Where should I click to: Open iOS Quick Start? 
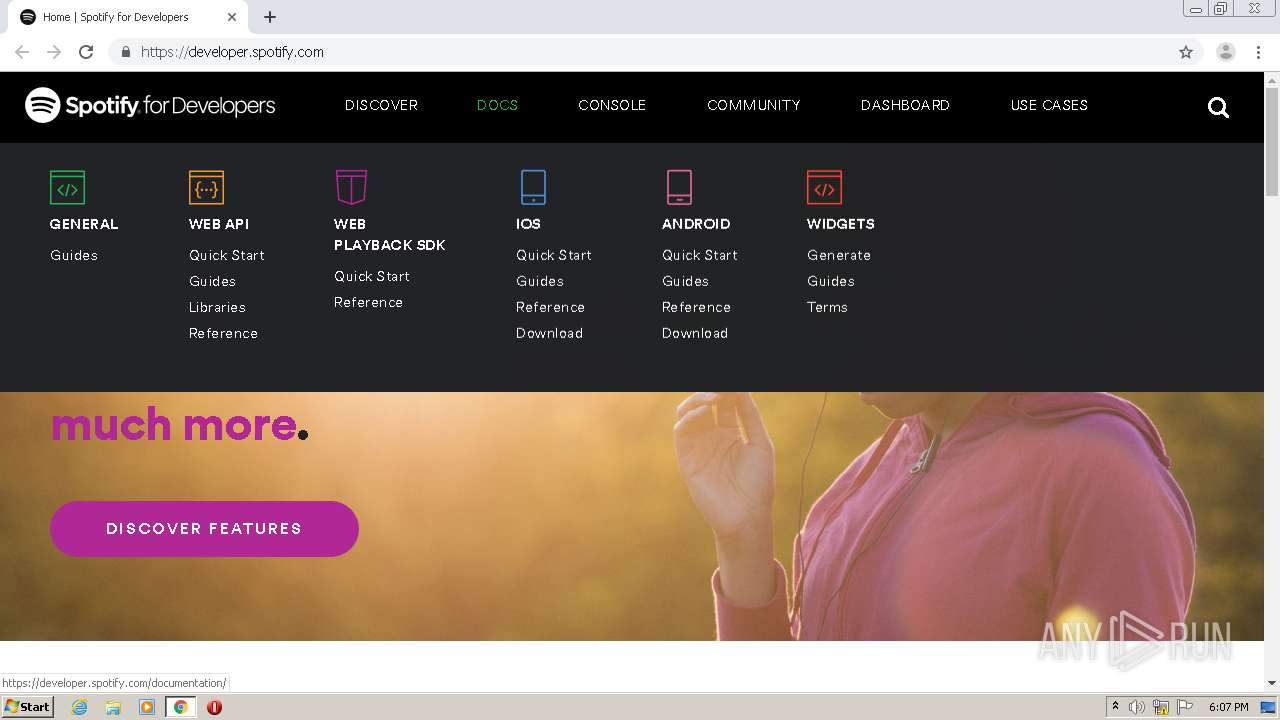point(554,255)
